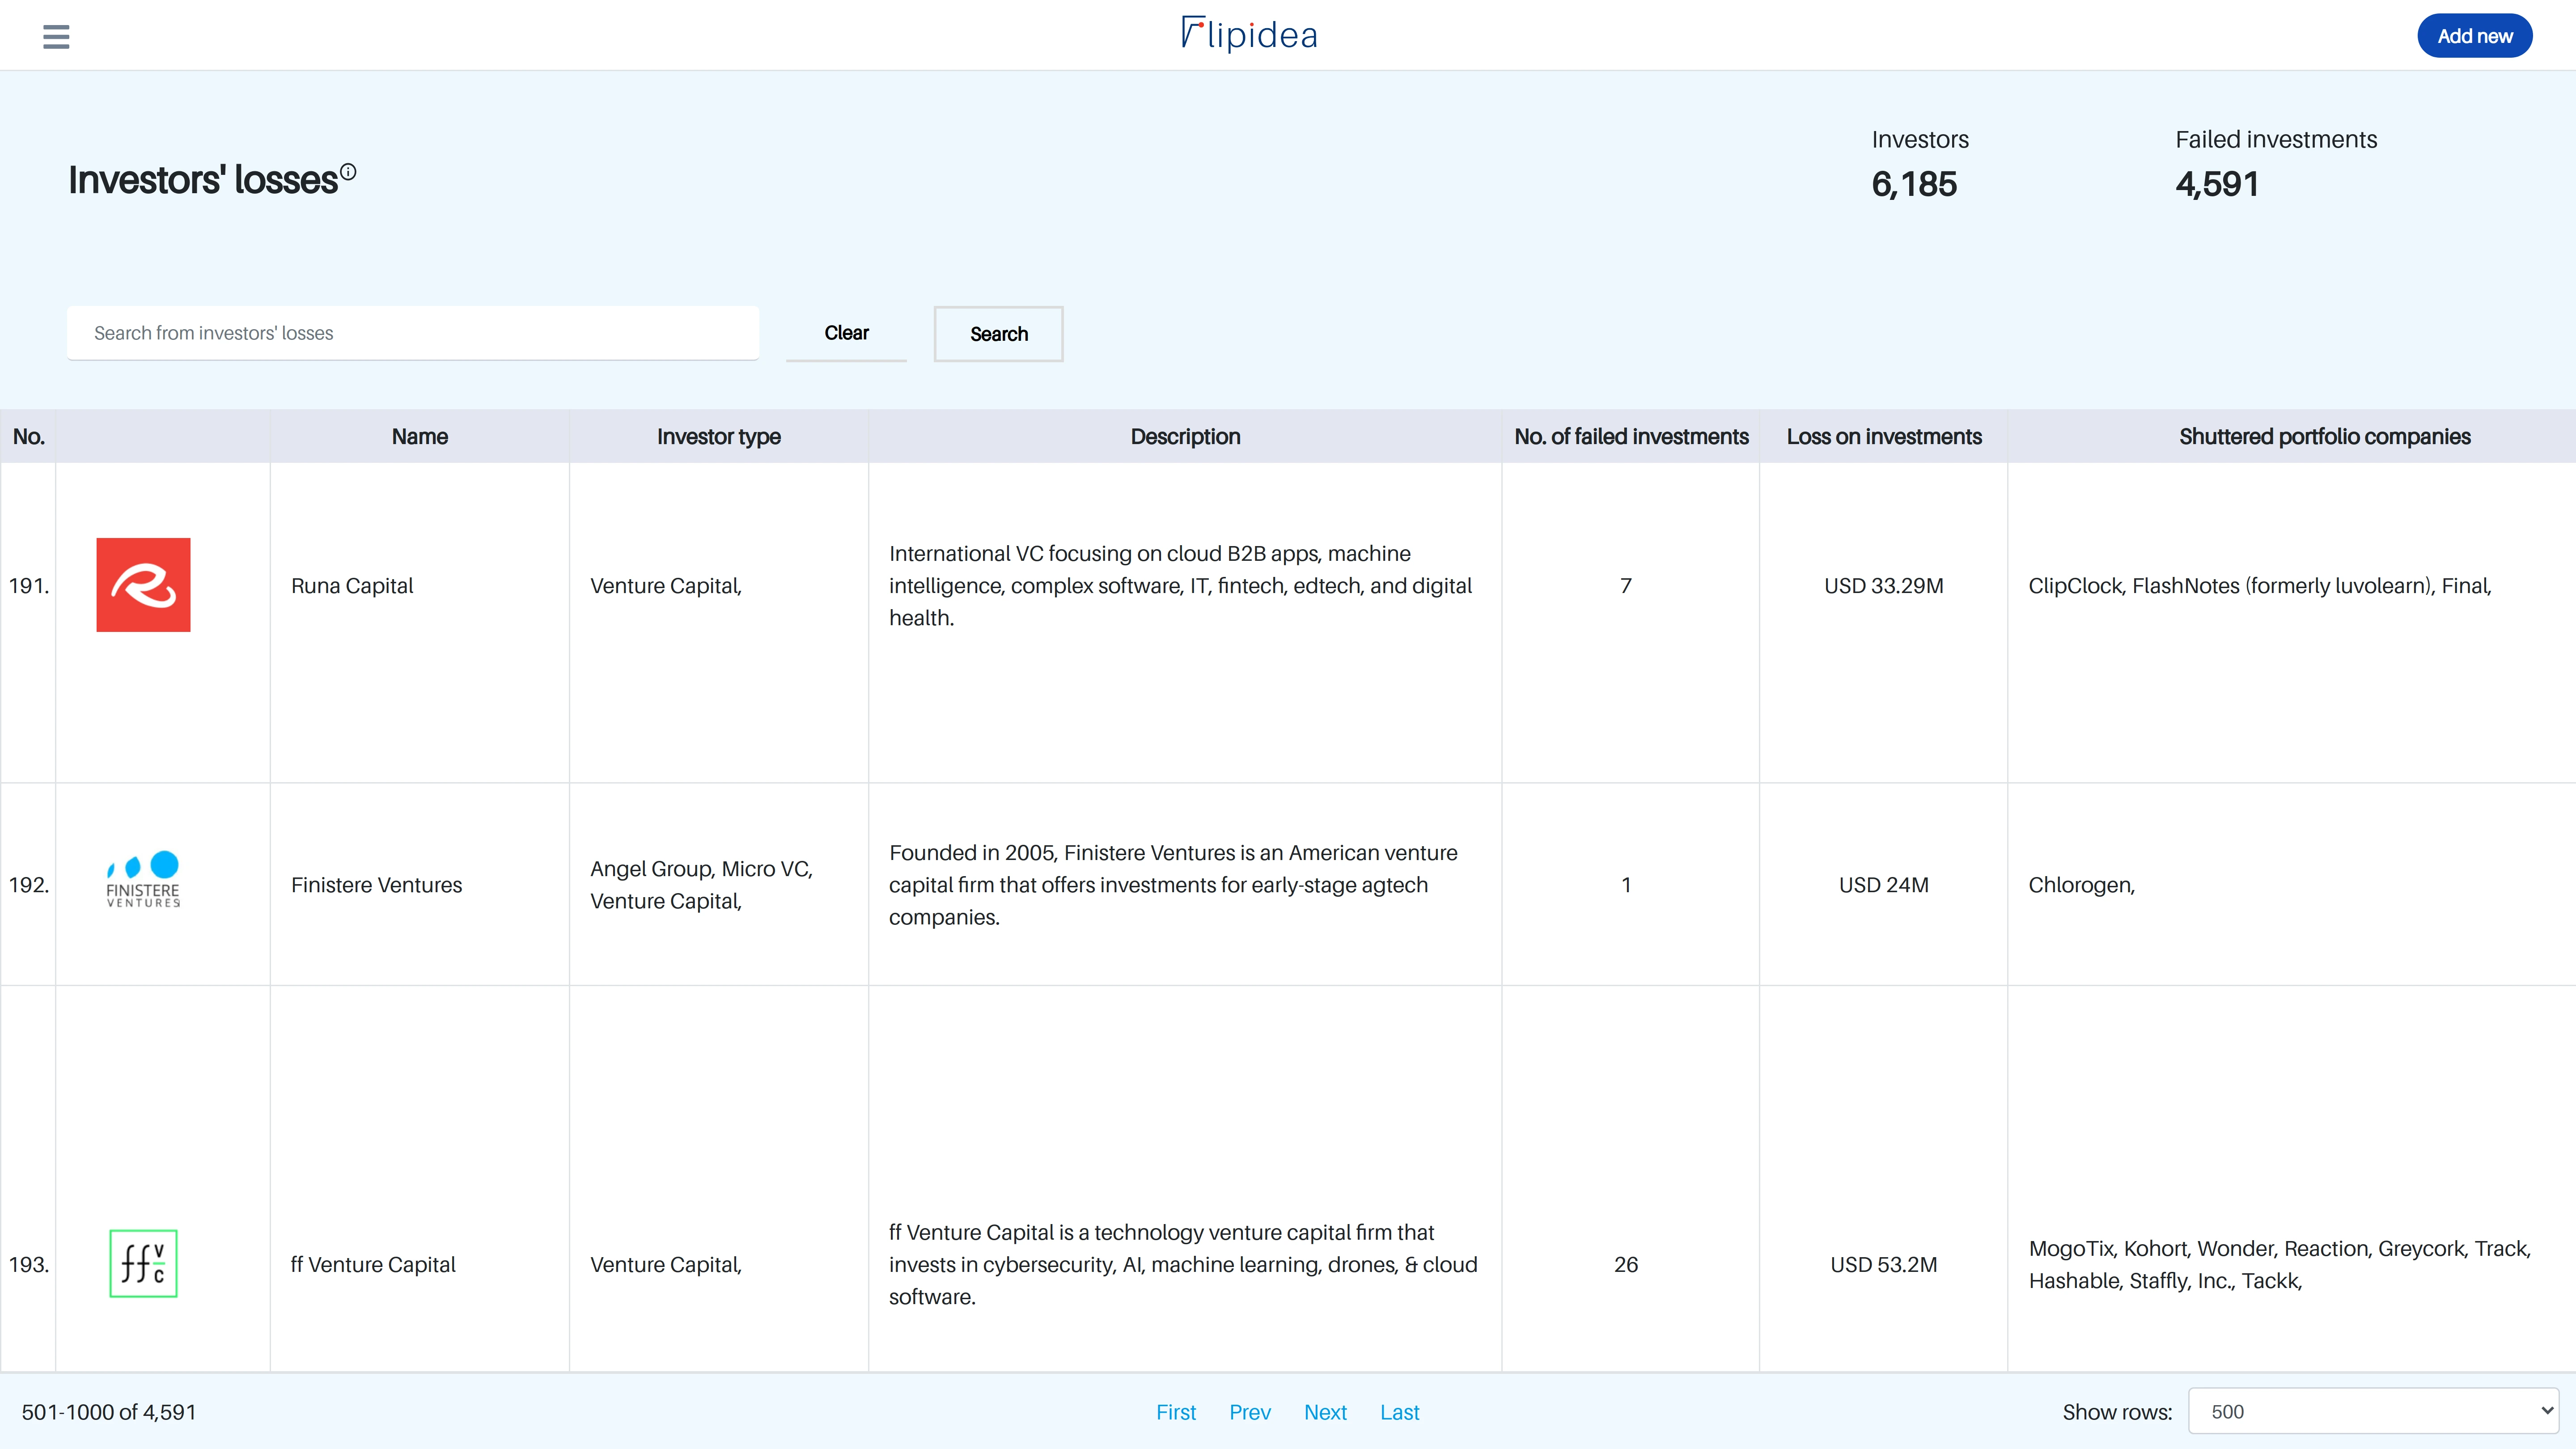The height and width of the screenshot is (1449, 2576).
Task: Click the ff Venture Capital logo
Action: (143, 1264)
